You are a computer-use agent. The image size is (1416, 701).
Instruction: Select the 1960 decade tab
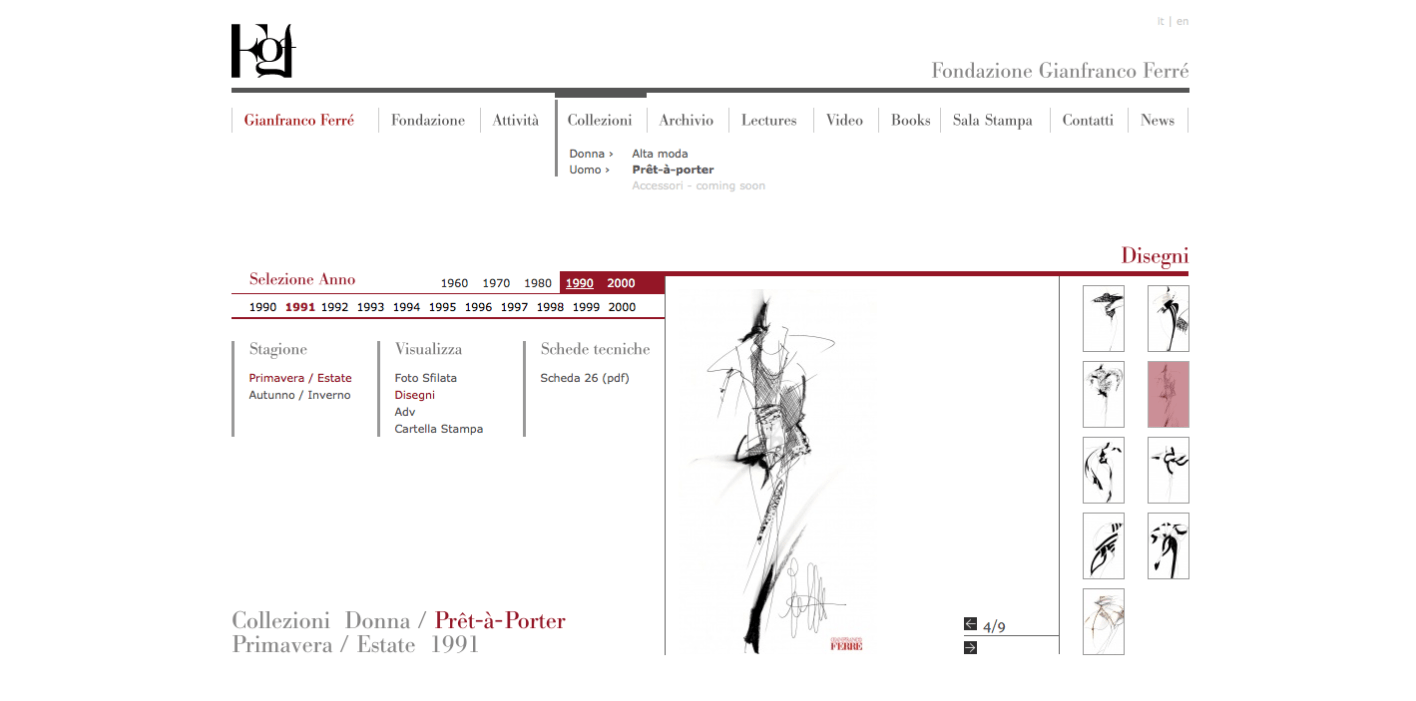pos(454,284)
